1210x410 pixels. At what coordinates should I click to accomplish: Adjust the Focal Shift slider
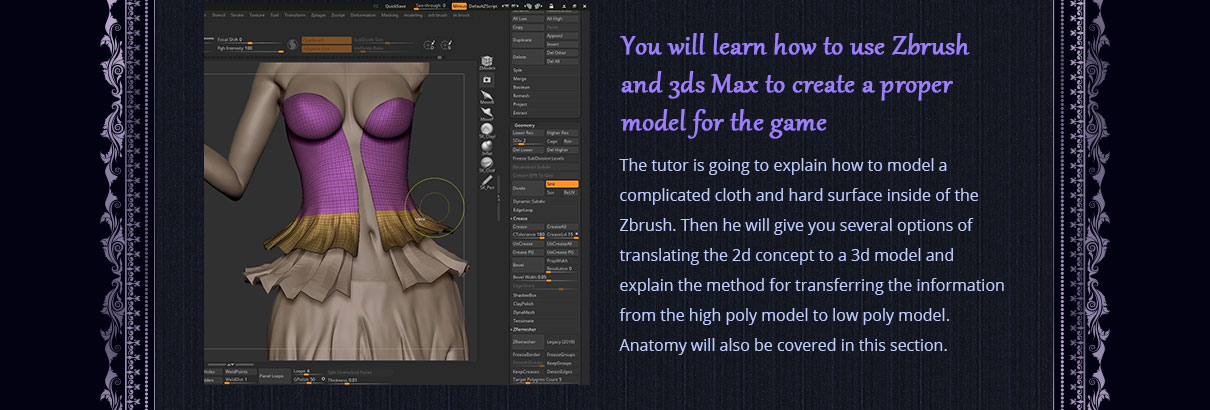click(x=248, y=41)
